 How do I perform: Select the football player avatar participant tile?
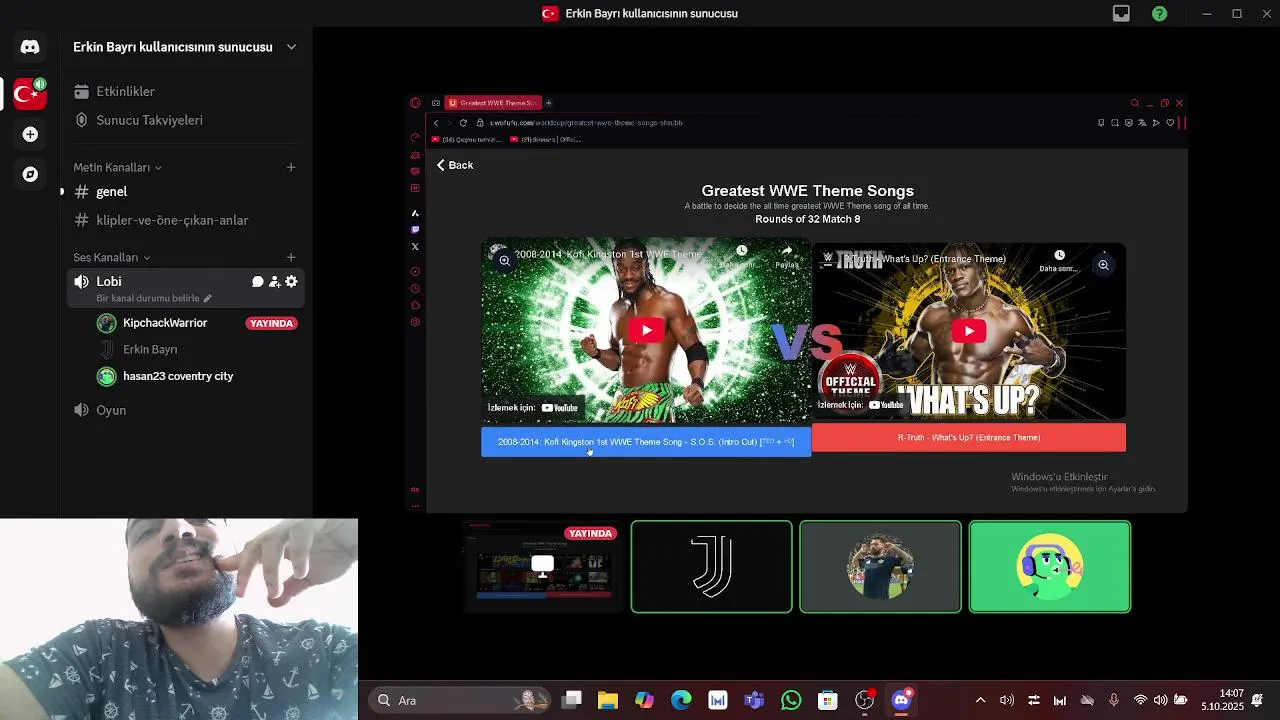[880, 566]
